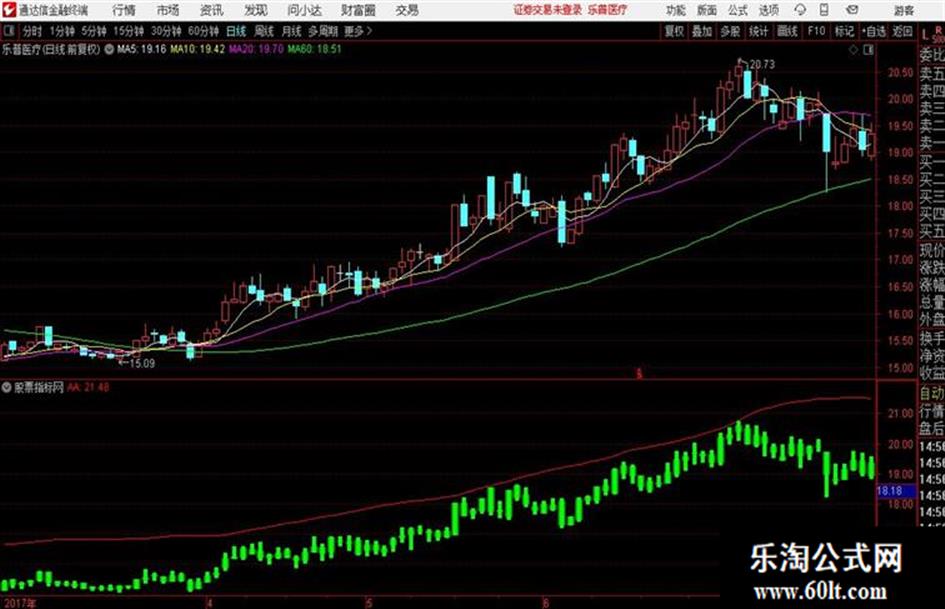
Task: Toggle the left sidebar panel icon
Action: (x=9, y=31)
